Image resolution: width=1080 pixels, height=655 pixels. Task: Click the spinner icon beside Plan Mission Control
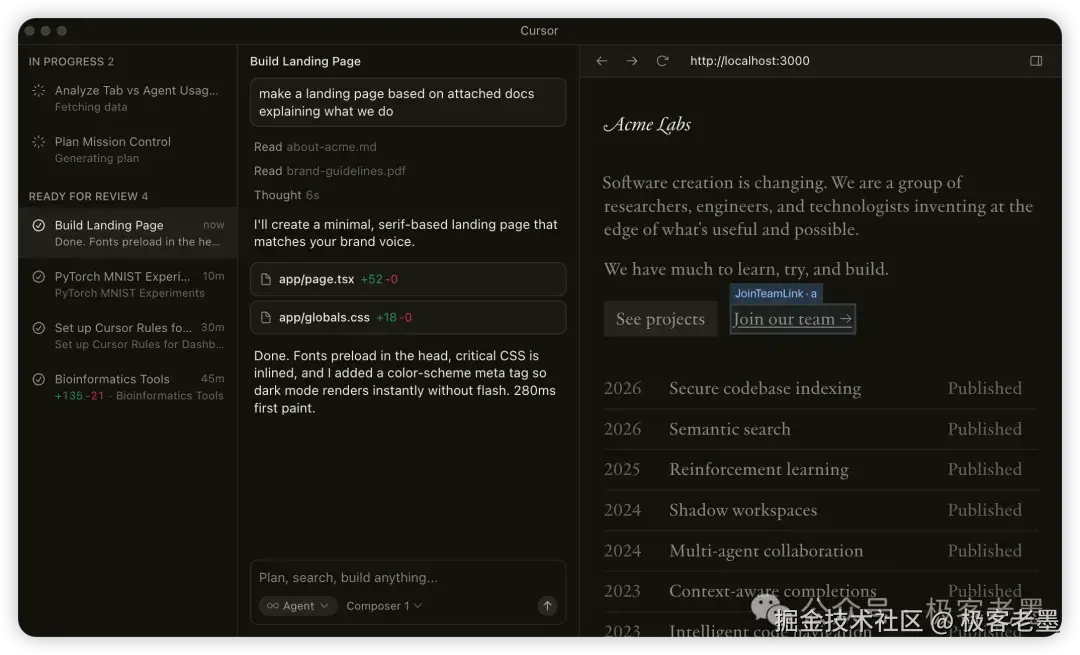[x=39, y=142]
